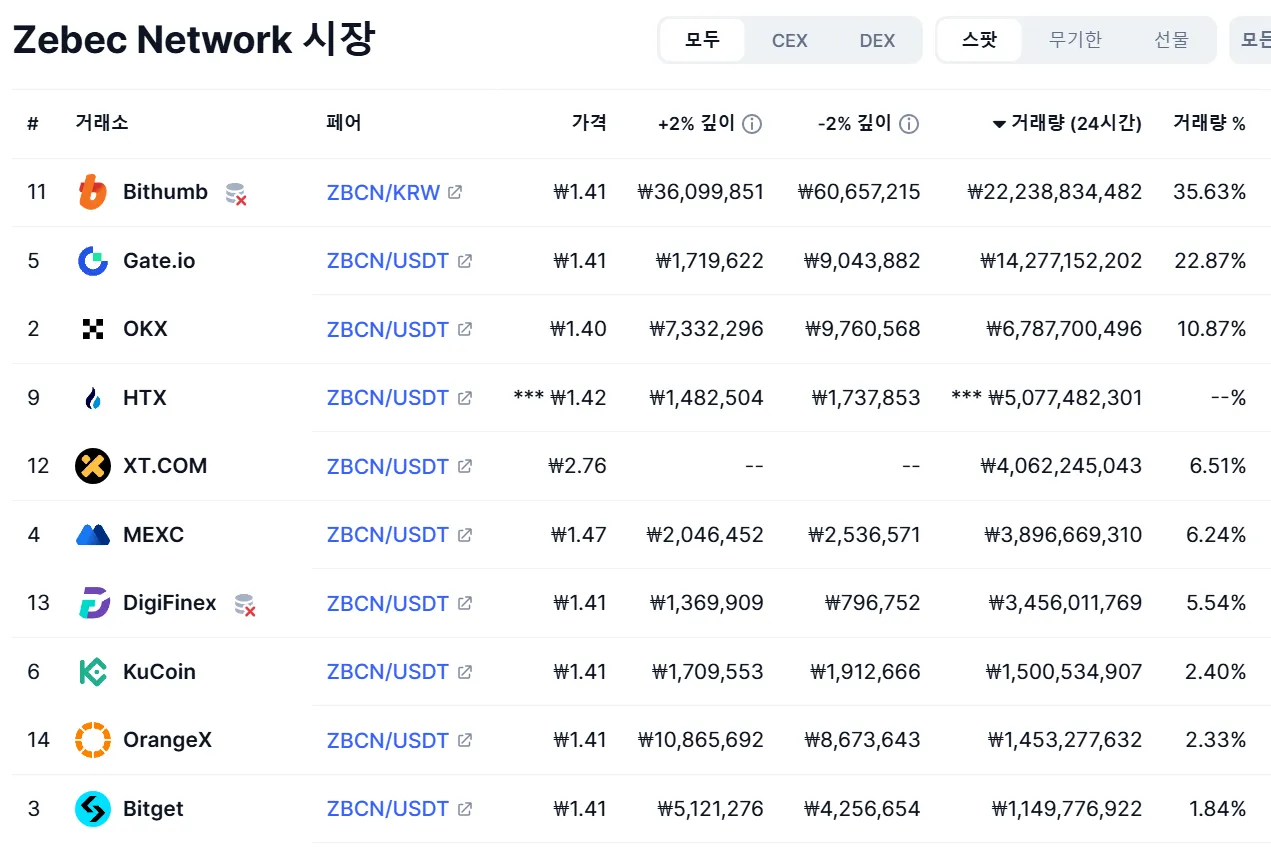Click external link icon in Bitget row
Screen dimensions: 1271x853
coord(464,809)
